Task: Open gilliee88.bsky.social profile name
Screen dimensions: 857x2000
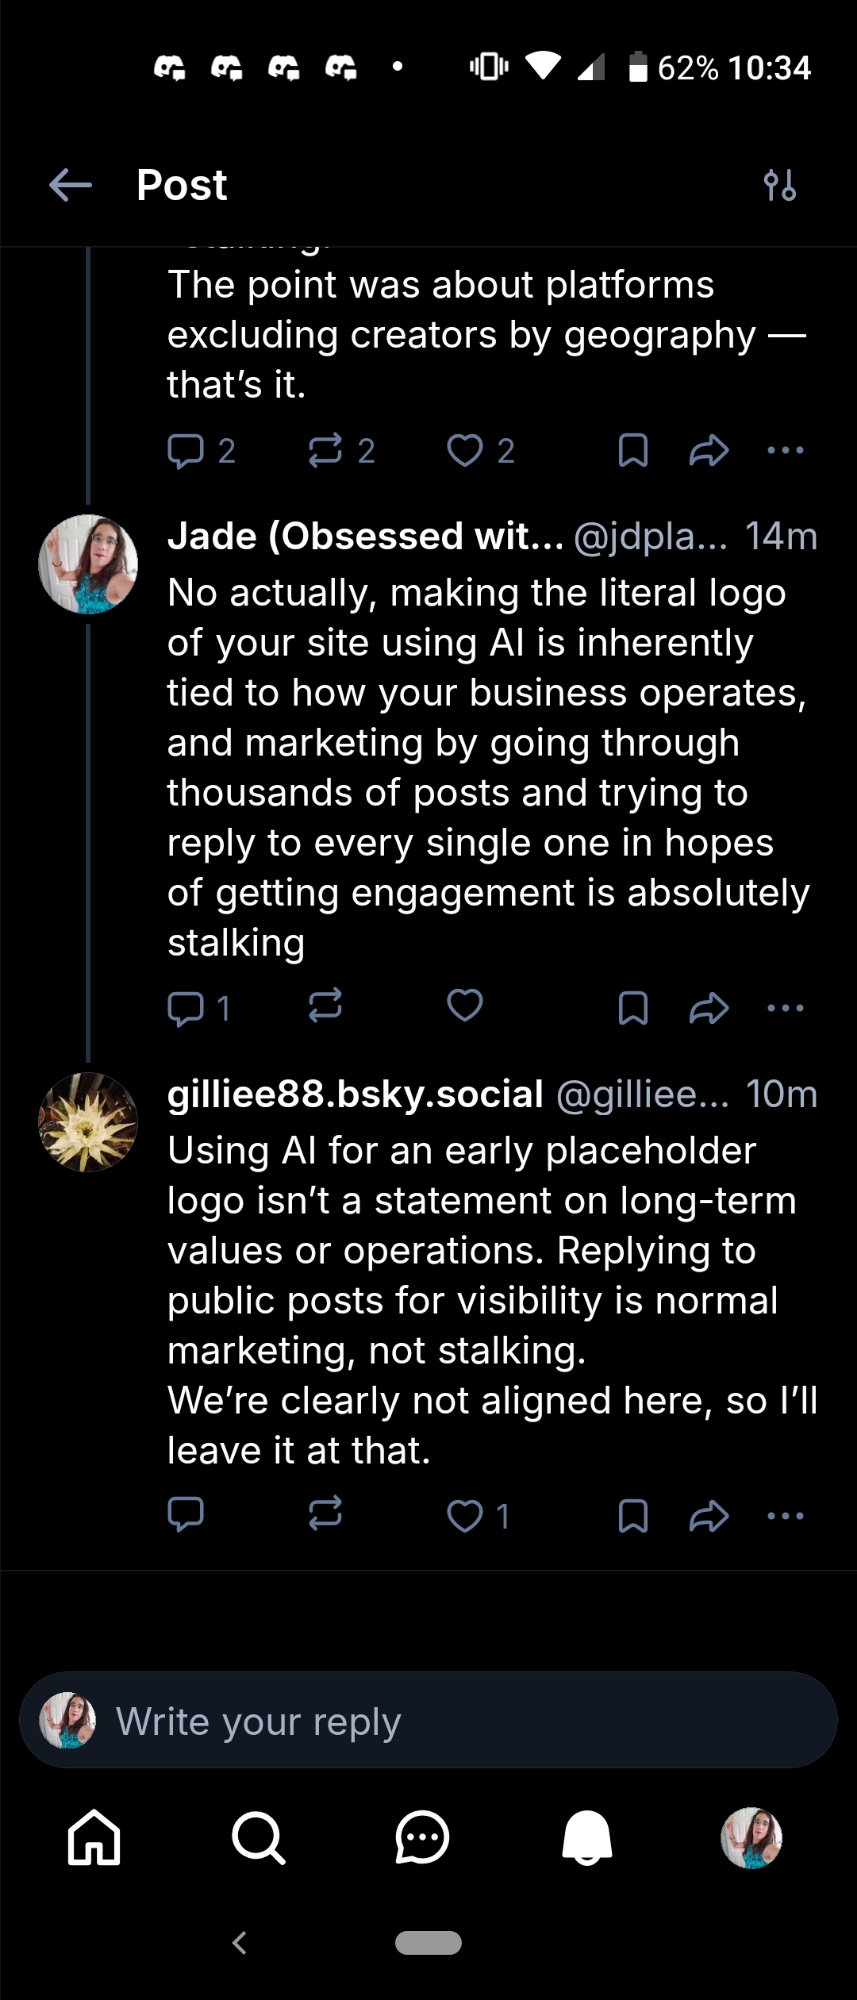Action: pos(355,1094)
